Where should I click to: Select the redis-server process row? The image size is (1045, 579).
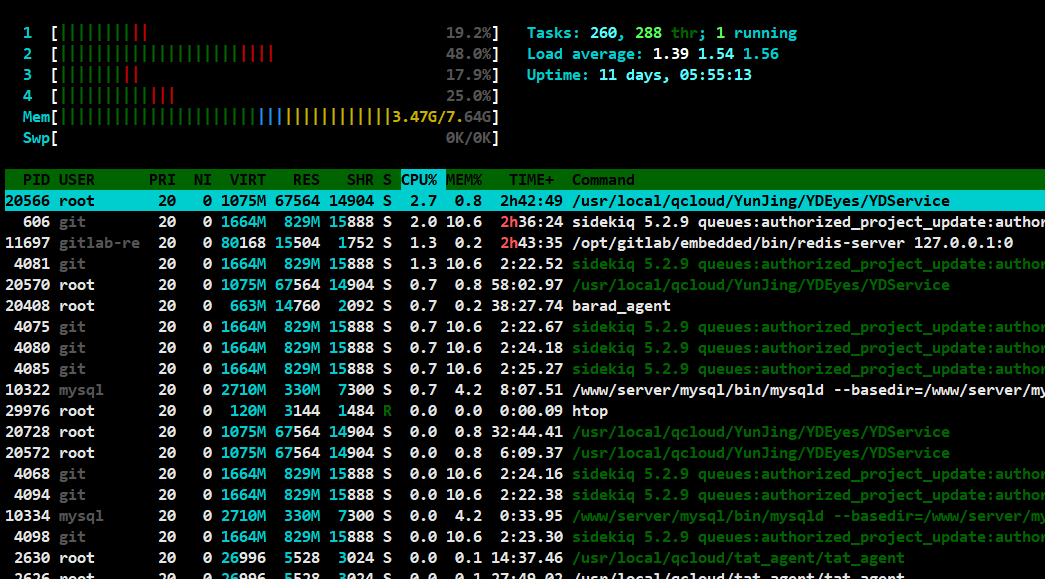pos(400,242)
